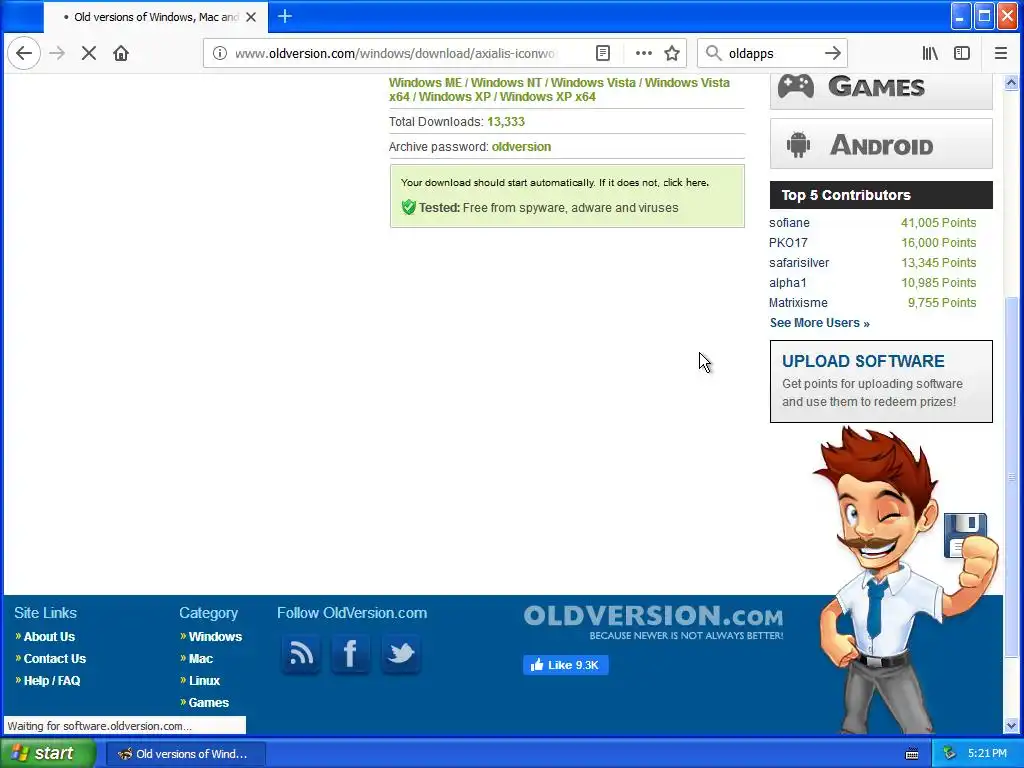Open the Linux category footer link

pyautogui.click(x=204, y=680)
